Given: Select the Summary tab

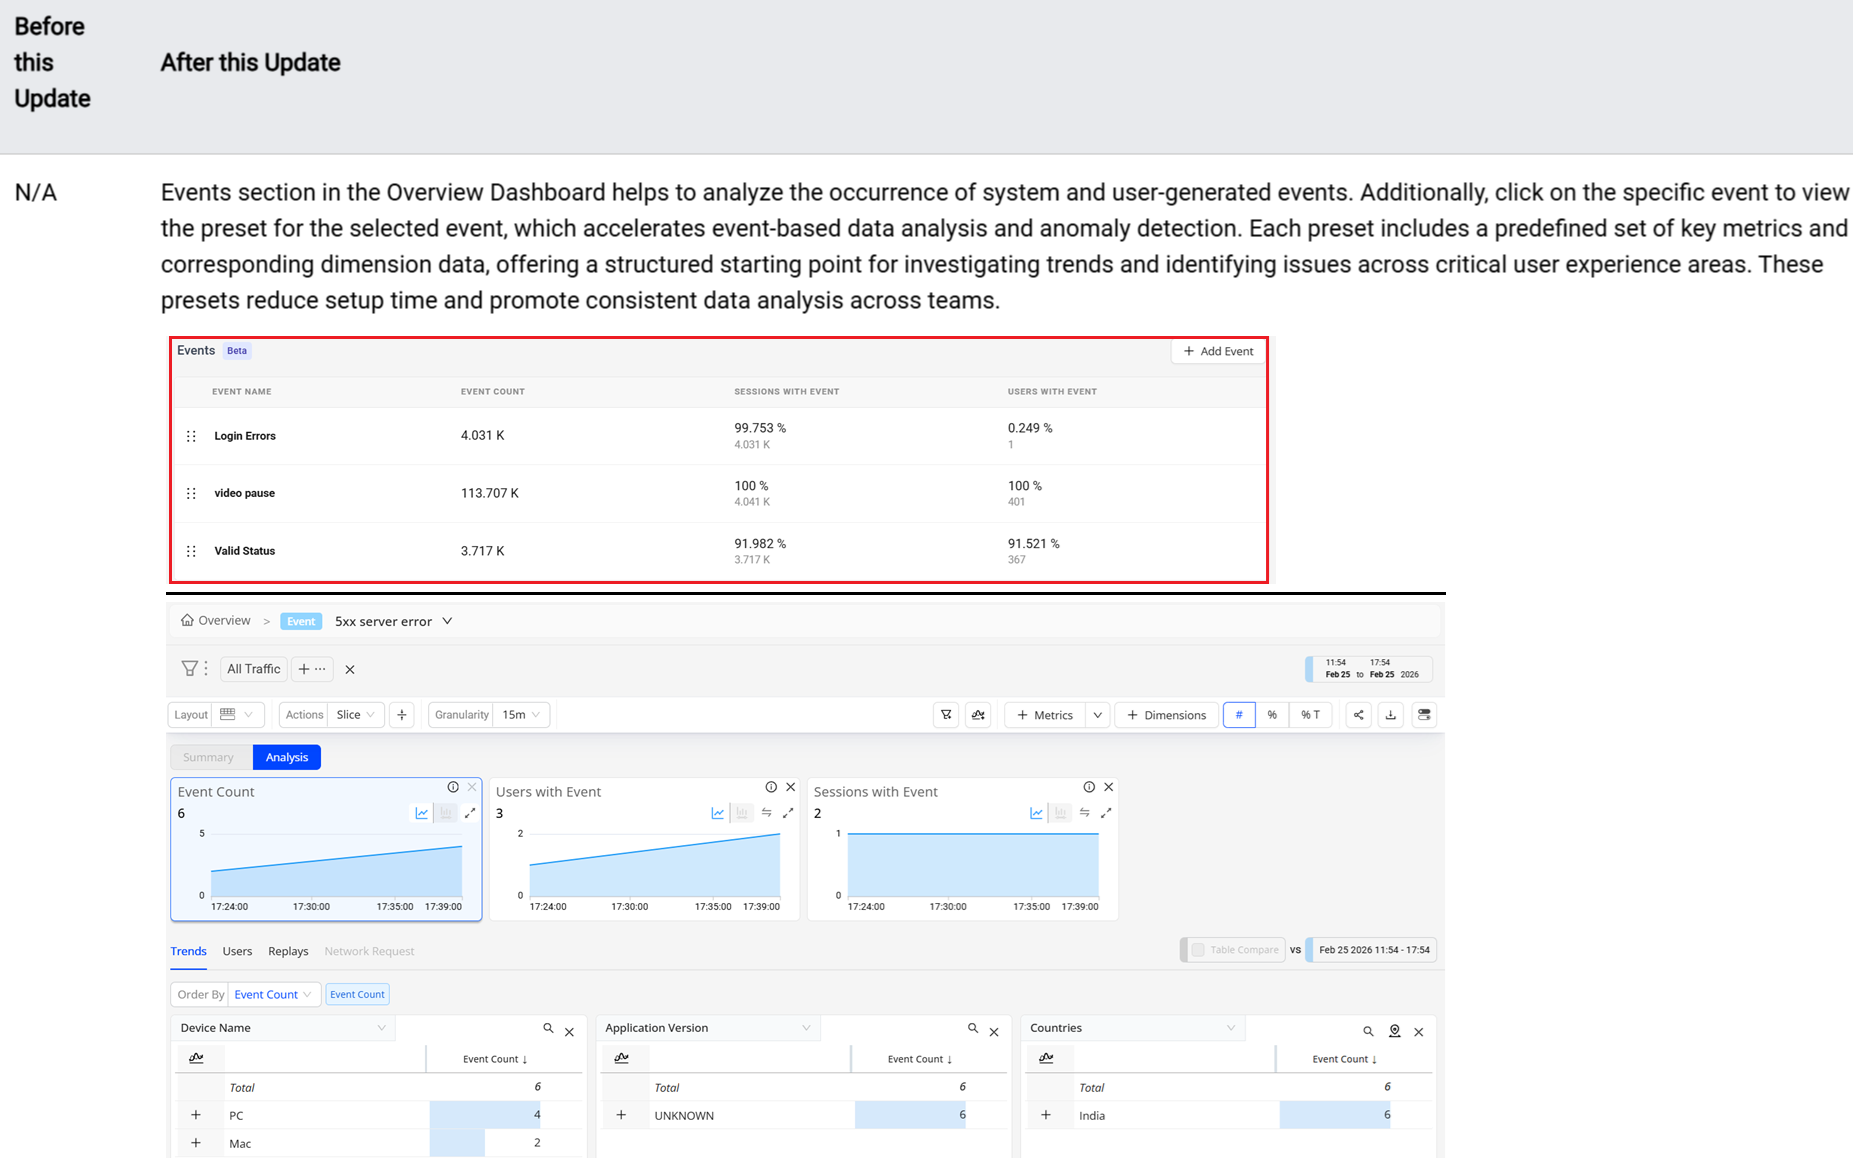Looking at the screenshot, I should (x=208, y=757).
